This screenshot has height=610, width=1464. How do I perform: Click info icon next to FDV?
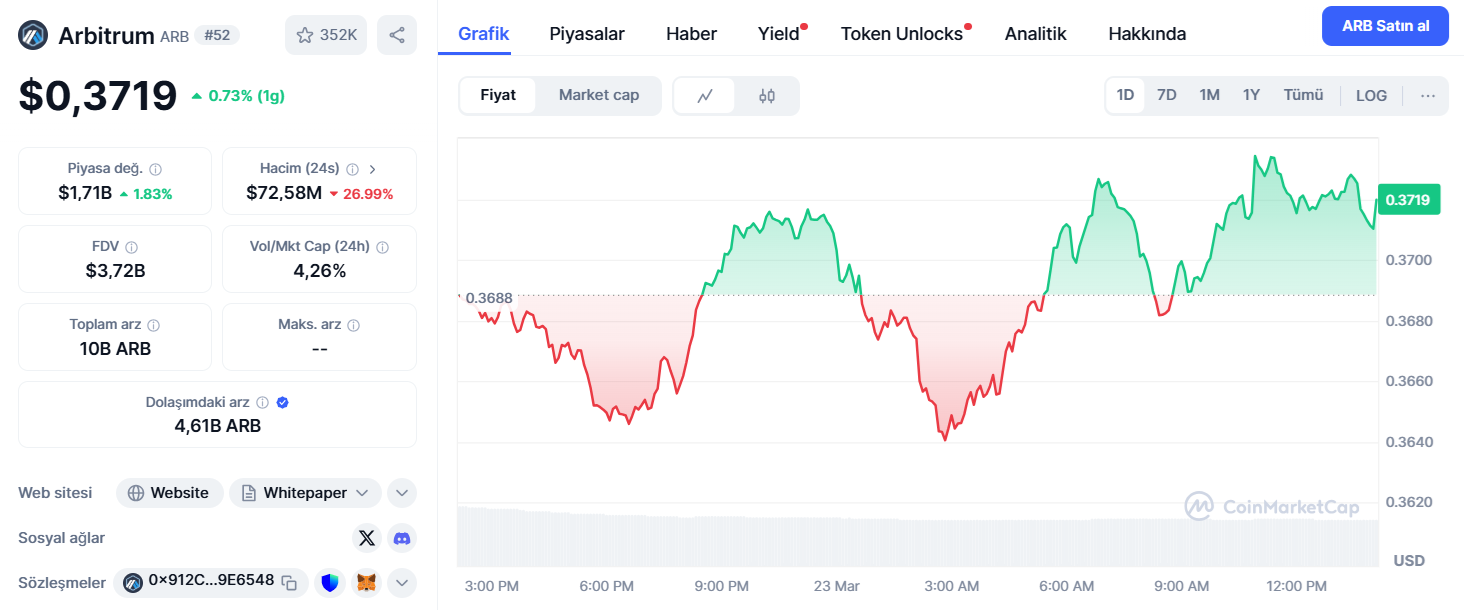[131, 247]
